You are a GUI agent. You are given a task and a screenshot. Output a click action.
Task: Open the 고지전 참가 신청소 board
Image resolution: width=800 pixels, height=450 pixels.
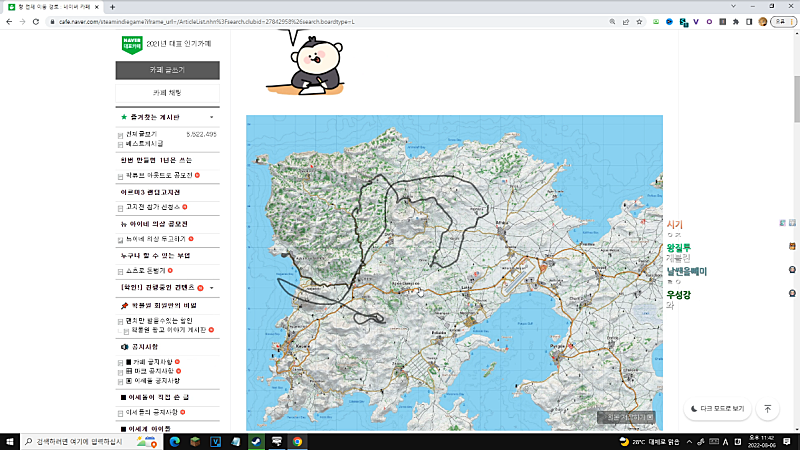pos(153,207)
